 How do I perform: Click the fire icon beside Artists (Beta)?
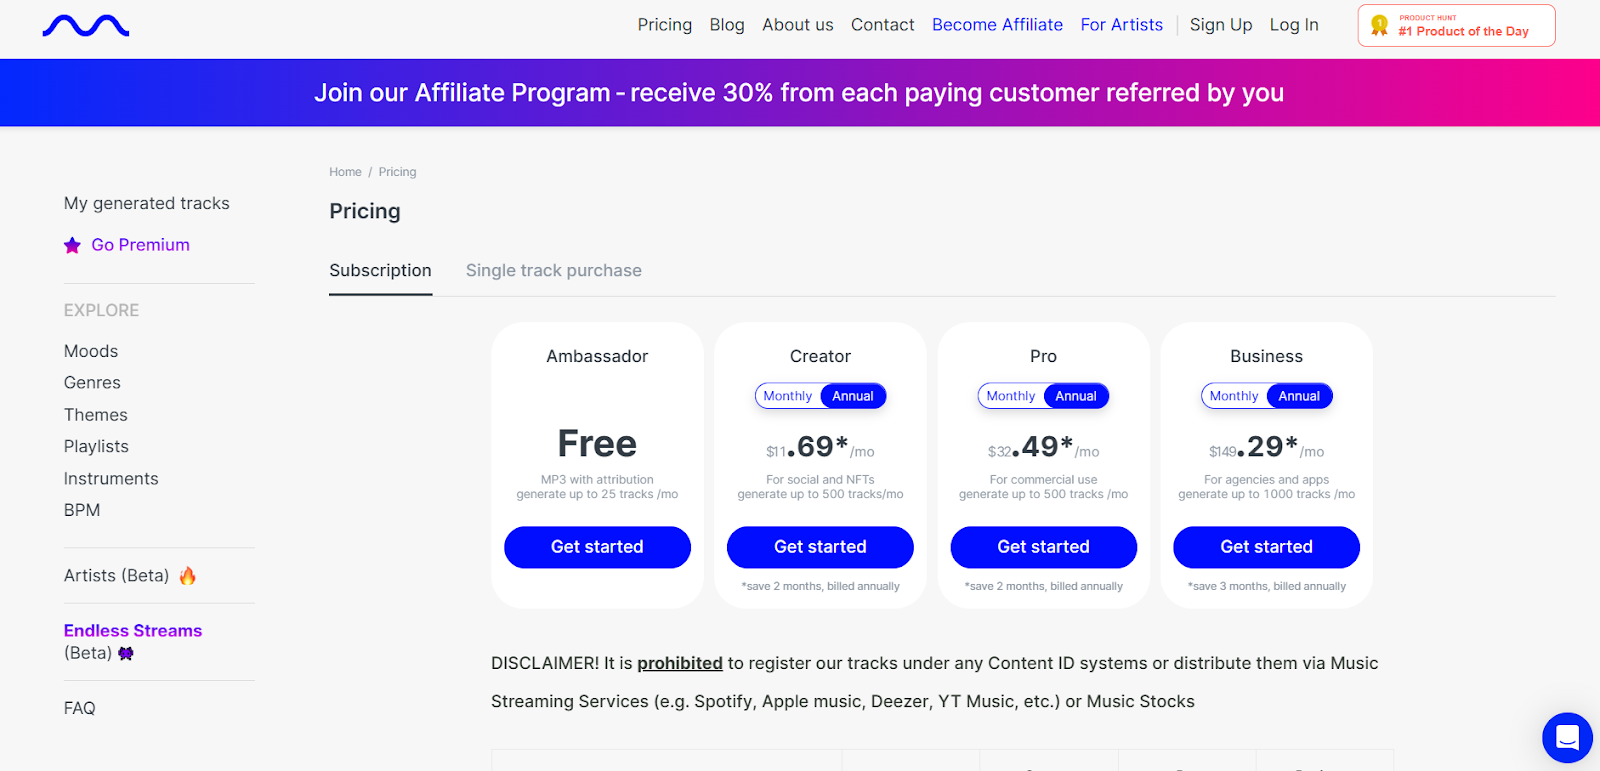188,576
